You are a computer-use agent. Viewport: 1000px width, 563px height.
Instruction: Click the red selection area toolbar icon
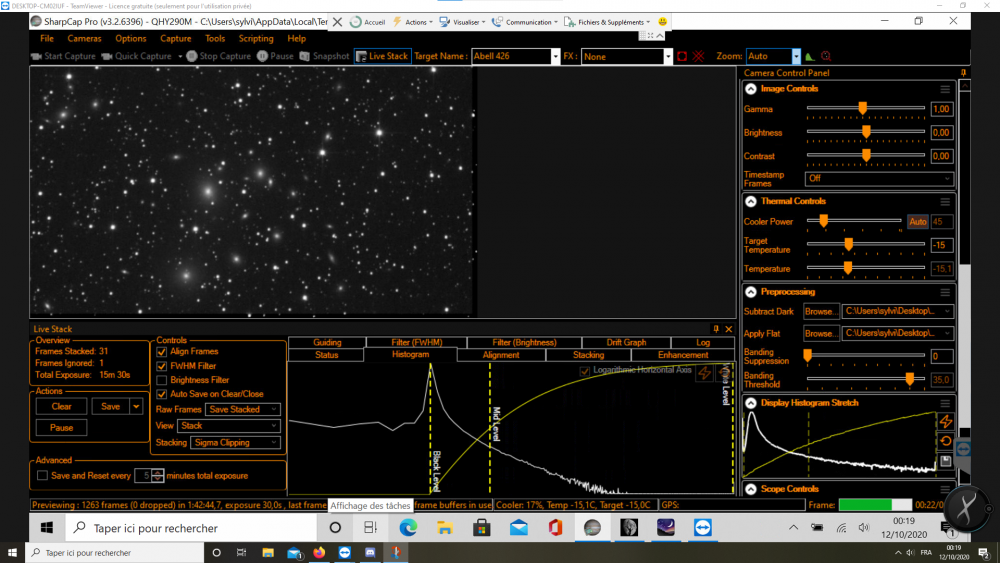click(x=682, y=56)
